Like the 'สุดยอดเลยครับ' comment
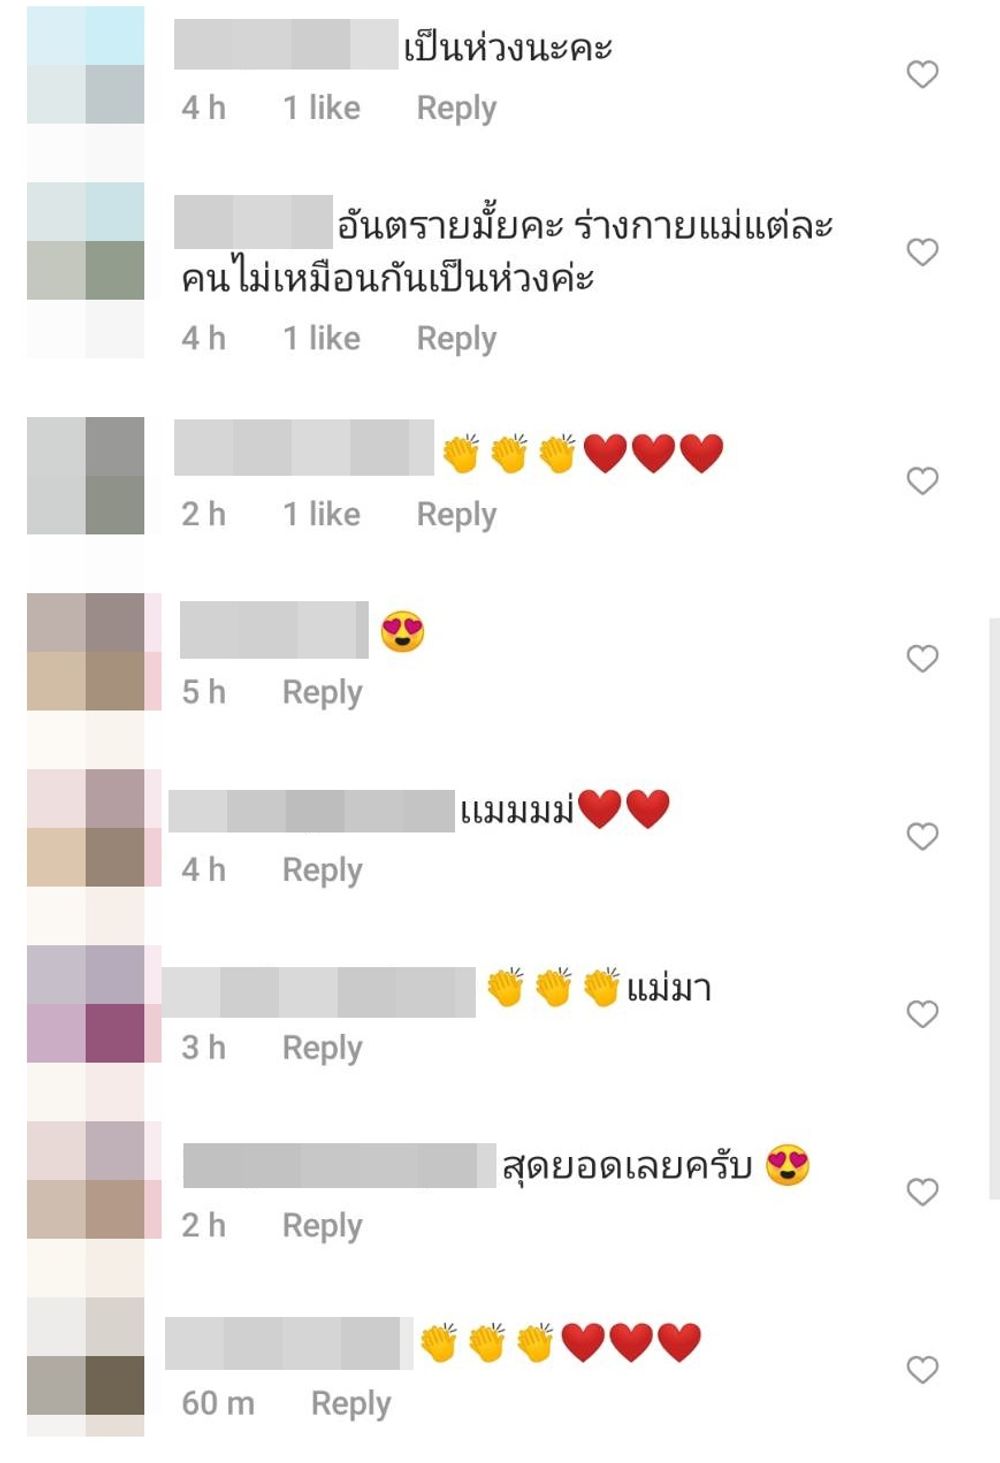 click(922, 1192)
